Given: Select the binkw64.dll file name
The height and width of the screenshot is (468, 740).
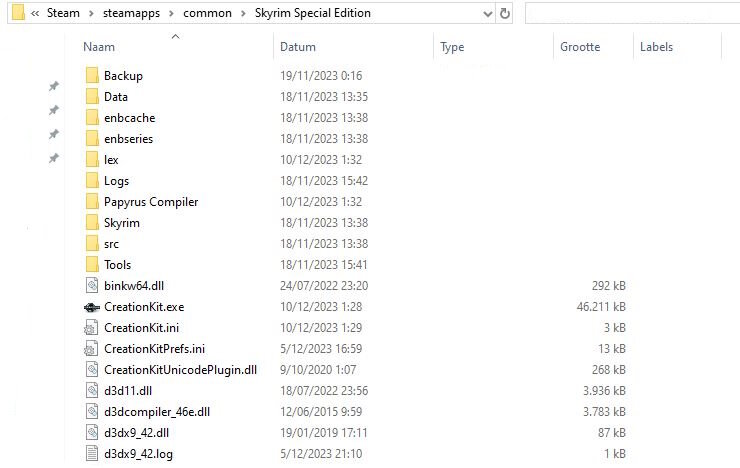Looking at the screenshot, I should click(x=134, y=285).
